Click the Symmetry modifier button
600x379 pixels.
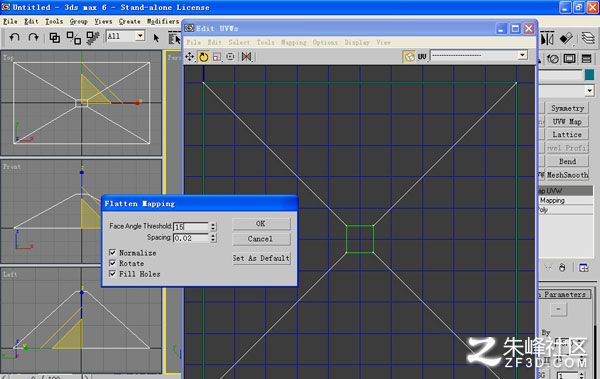click(x=567, y=108)
